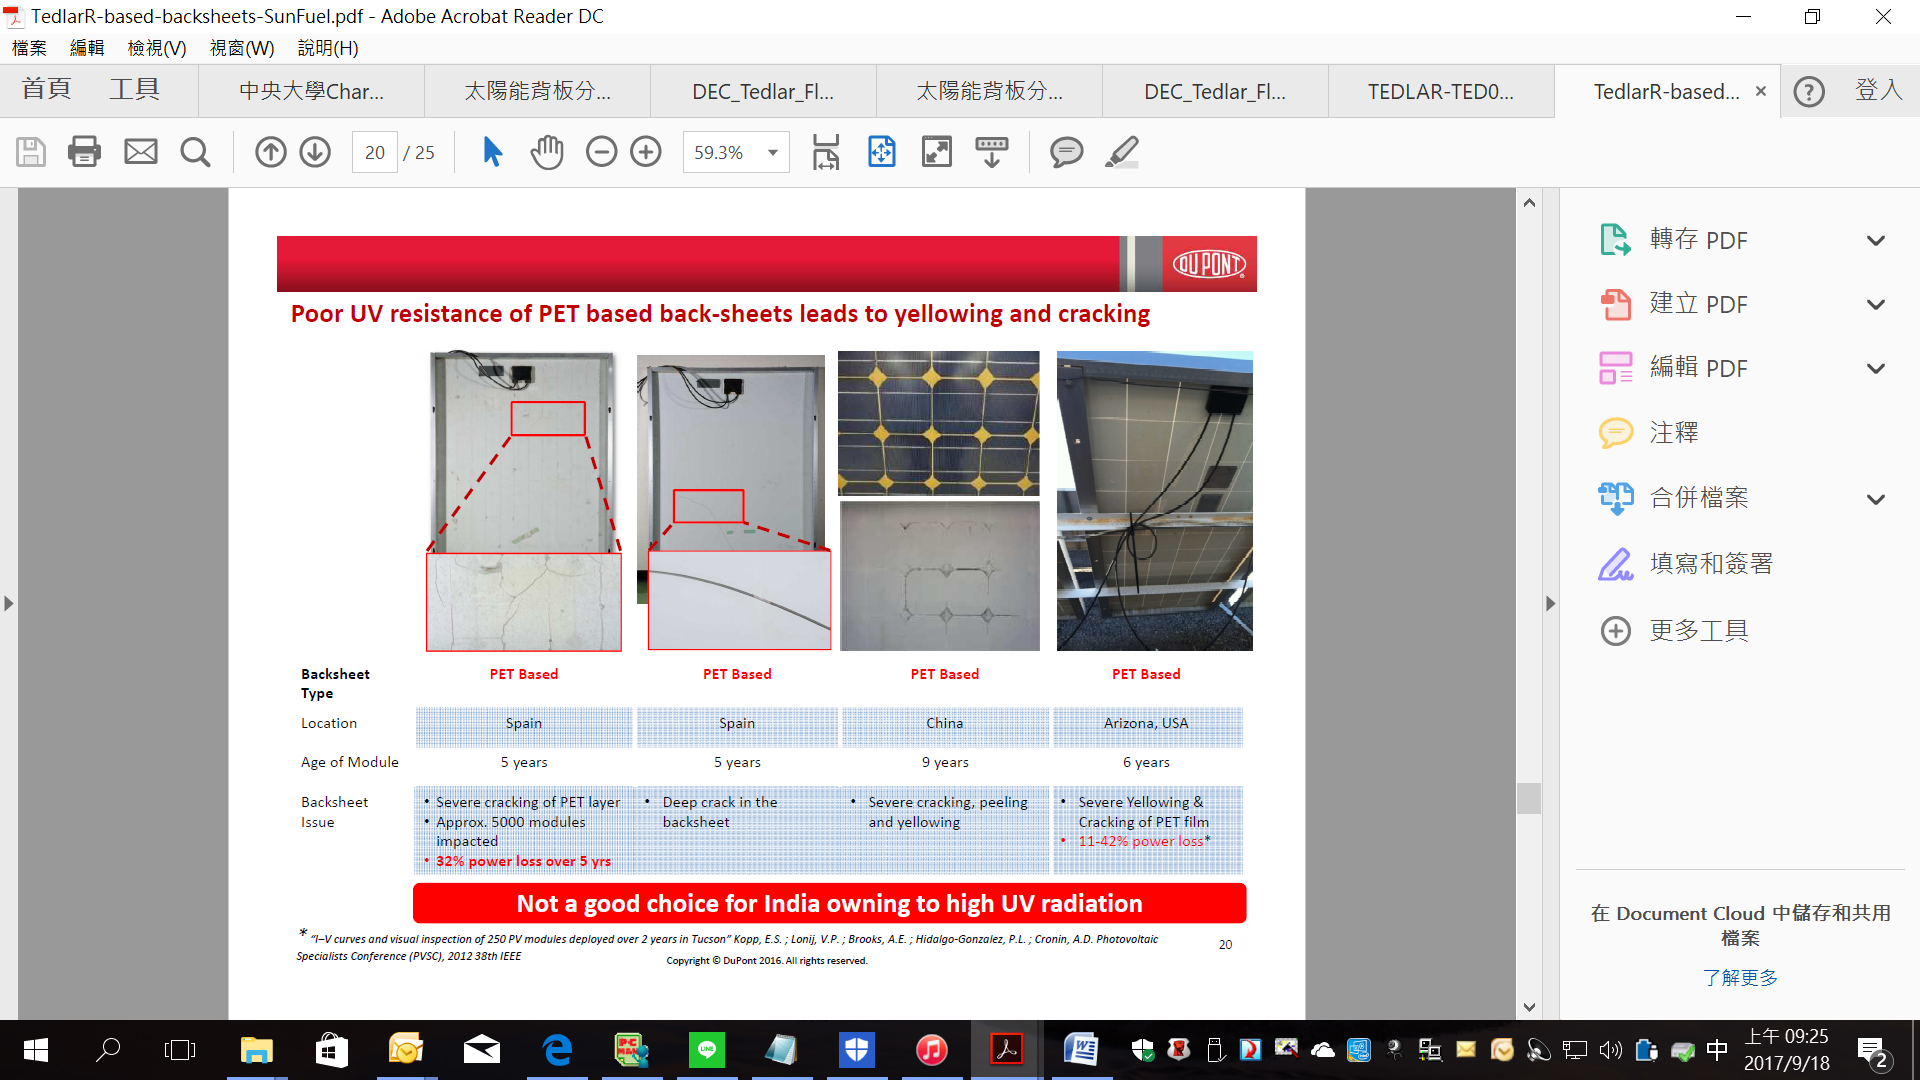Click the zoom in plus icon

[646, 152]
